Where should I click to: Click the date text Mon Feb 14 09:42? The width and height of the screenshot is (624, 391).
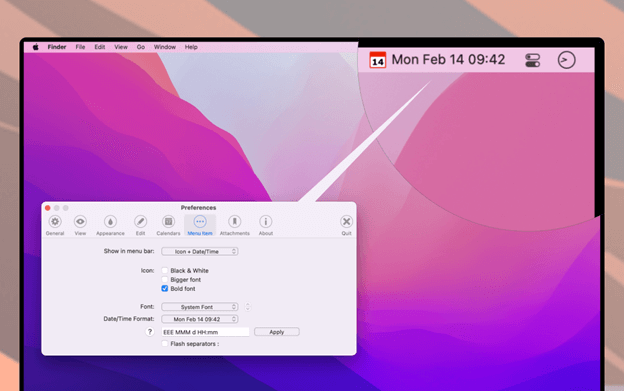coord(448,60)
